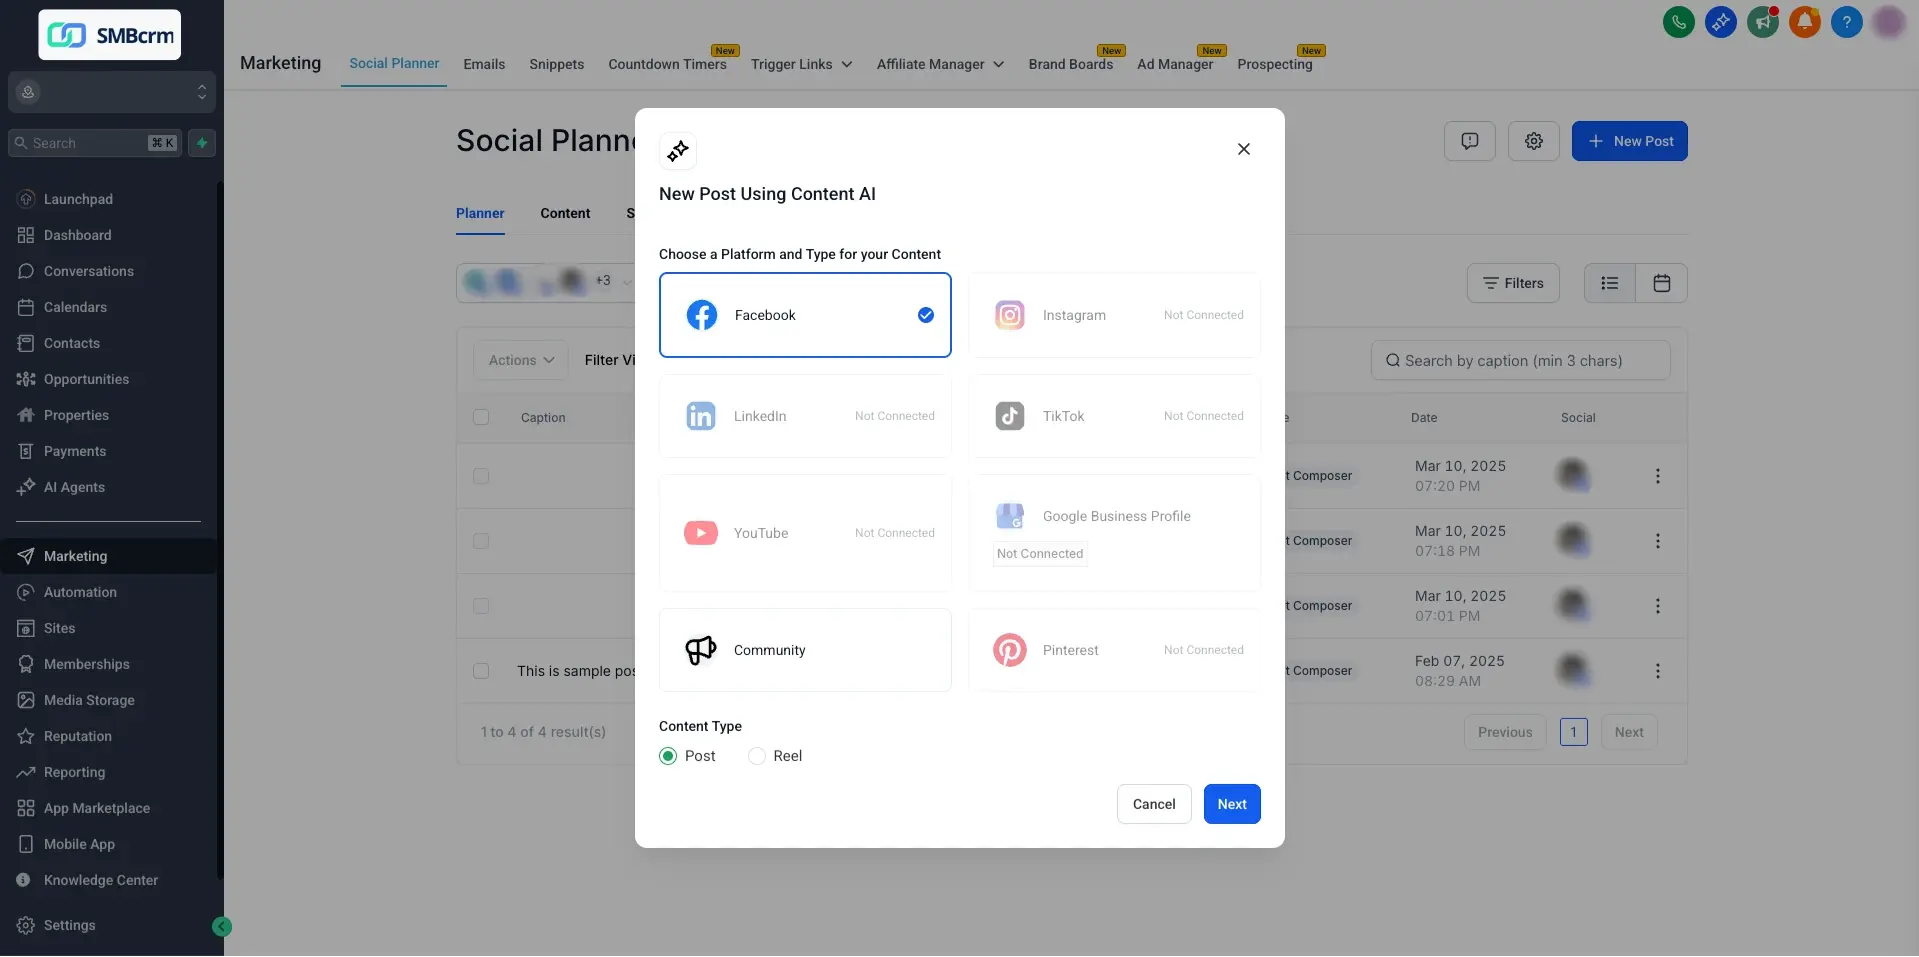Screen dimensions: 1919x957
Task: Focus the sidebar Search field
Action: click(96, 143)
